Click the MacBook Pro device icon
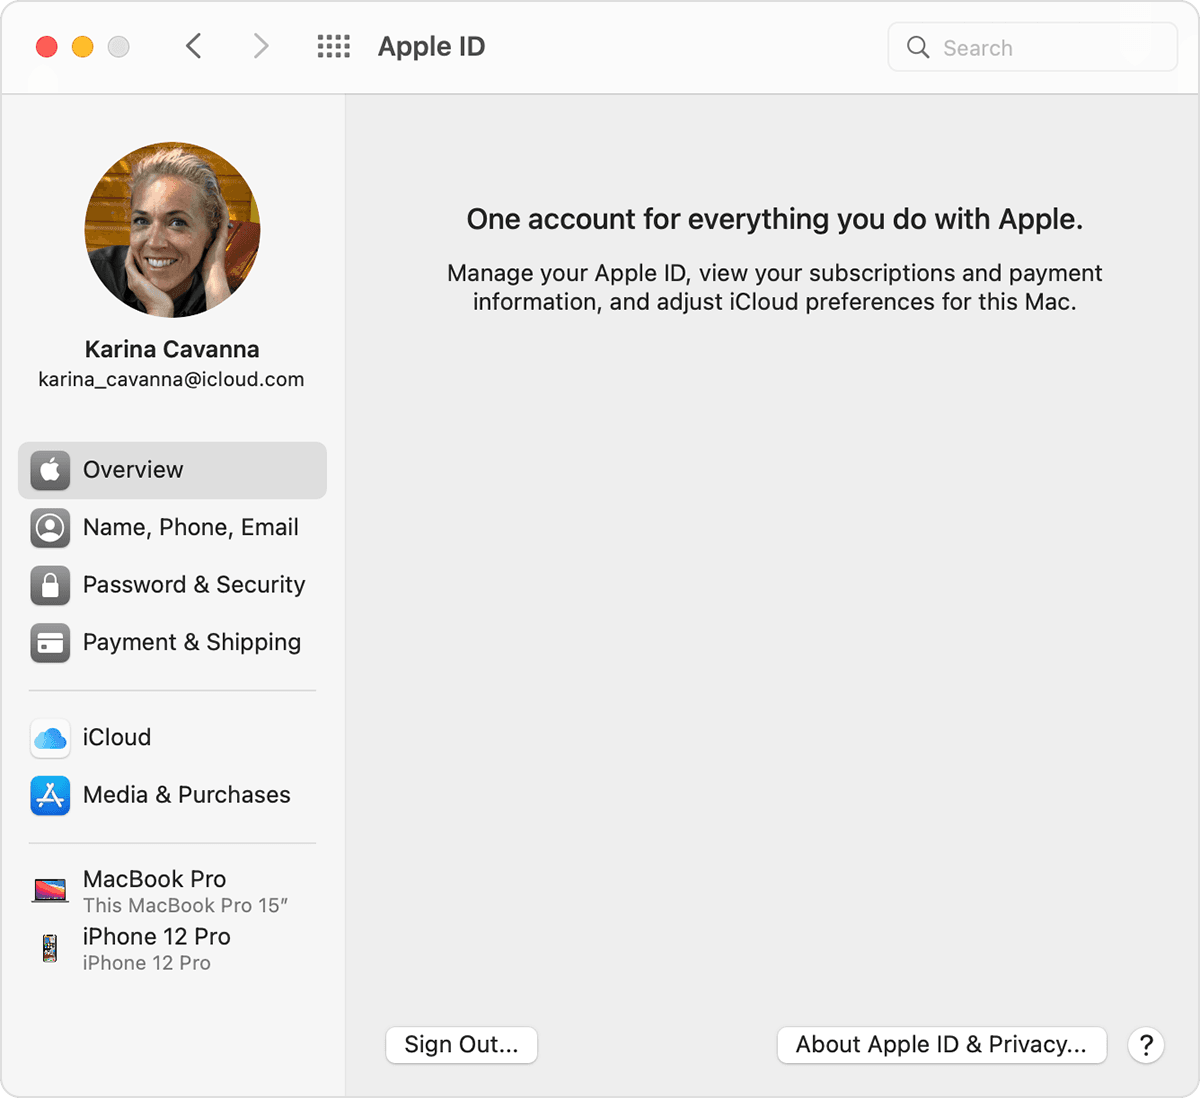This screenshot has width=1200, height=1098. (x=50, y=889)
